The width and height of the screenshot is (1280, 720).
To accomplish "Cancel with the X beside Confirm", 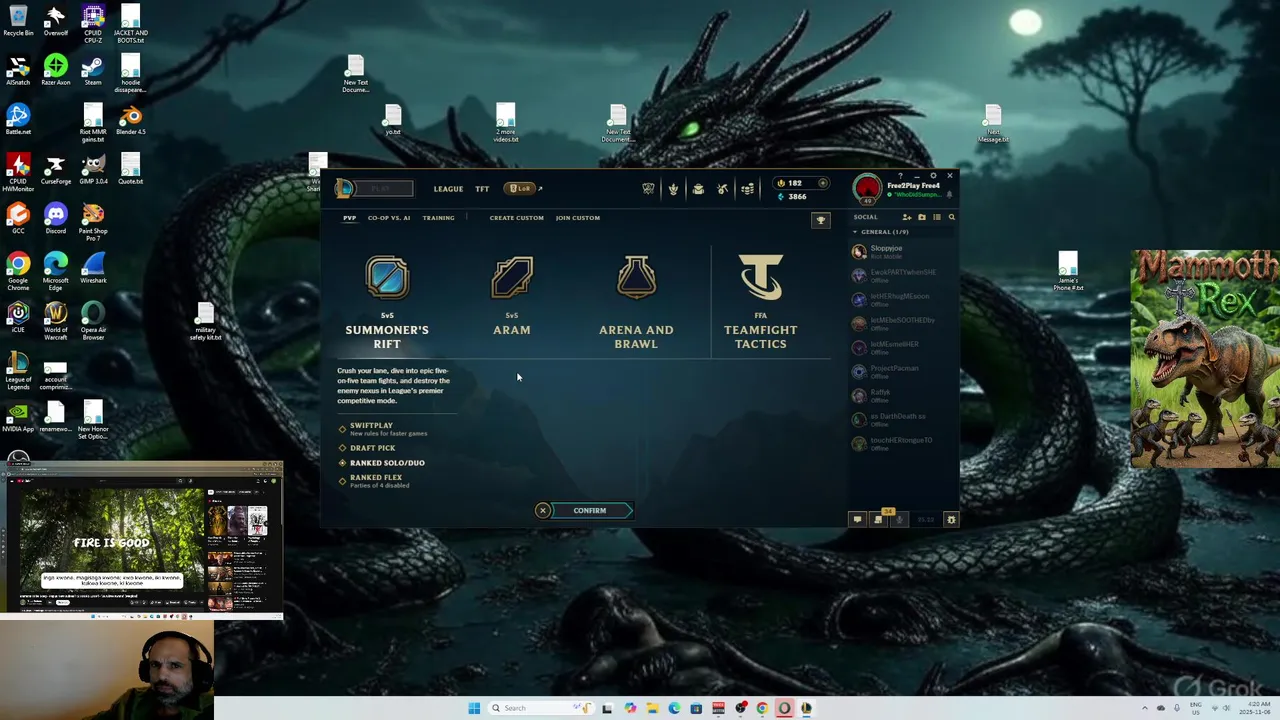I will (x=543, y=511).
